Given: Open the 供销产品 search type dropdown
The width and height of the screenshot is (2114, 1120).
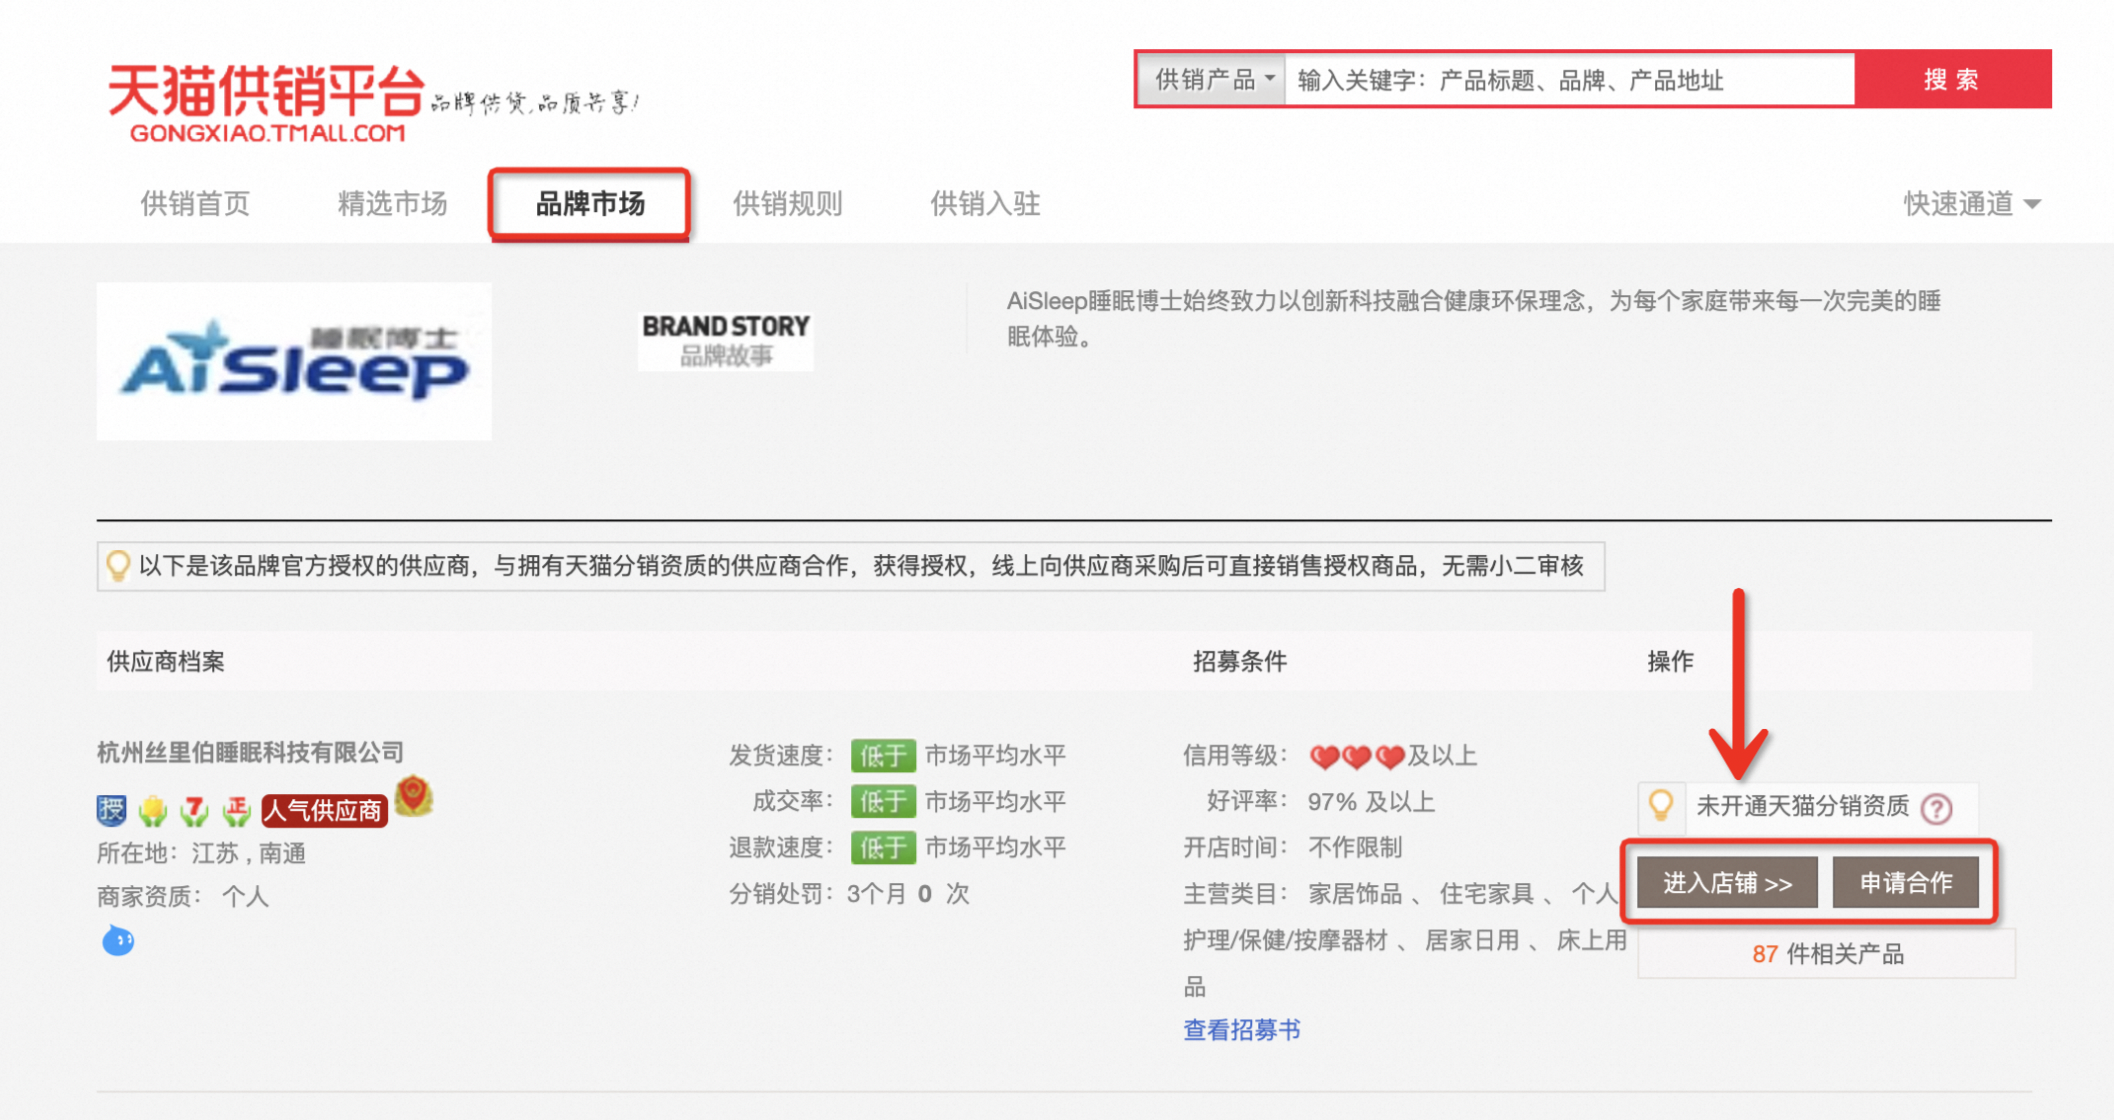Looking at the screenshot, I should [x=1214, y=80].
